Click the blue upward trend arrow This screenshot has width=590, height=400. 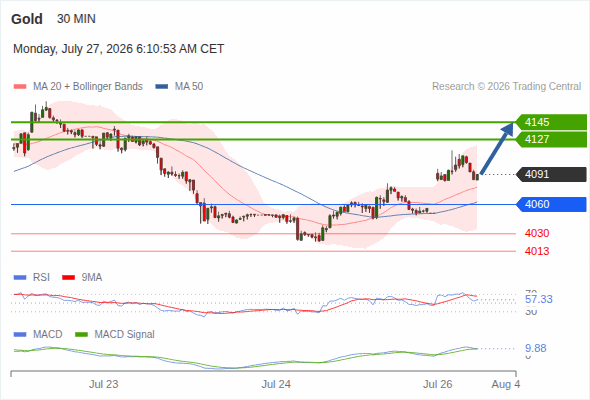(x=497, y=148)
